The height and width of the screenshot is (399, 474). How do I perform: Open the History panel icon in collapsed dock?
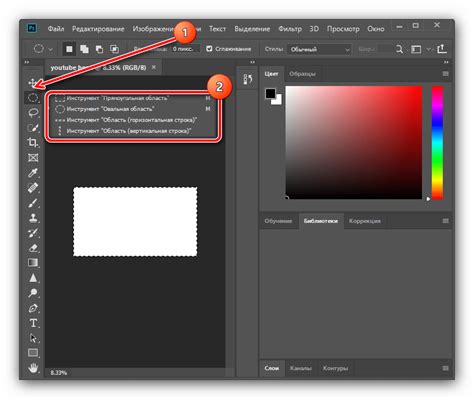(247, 79)
